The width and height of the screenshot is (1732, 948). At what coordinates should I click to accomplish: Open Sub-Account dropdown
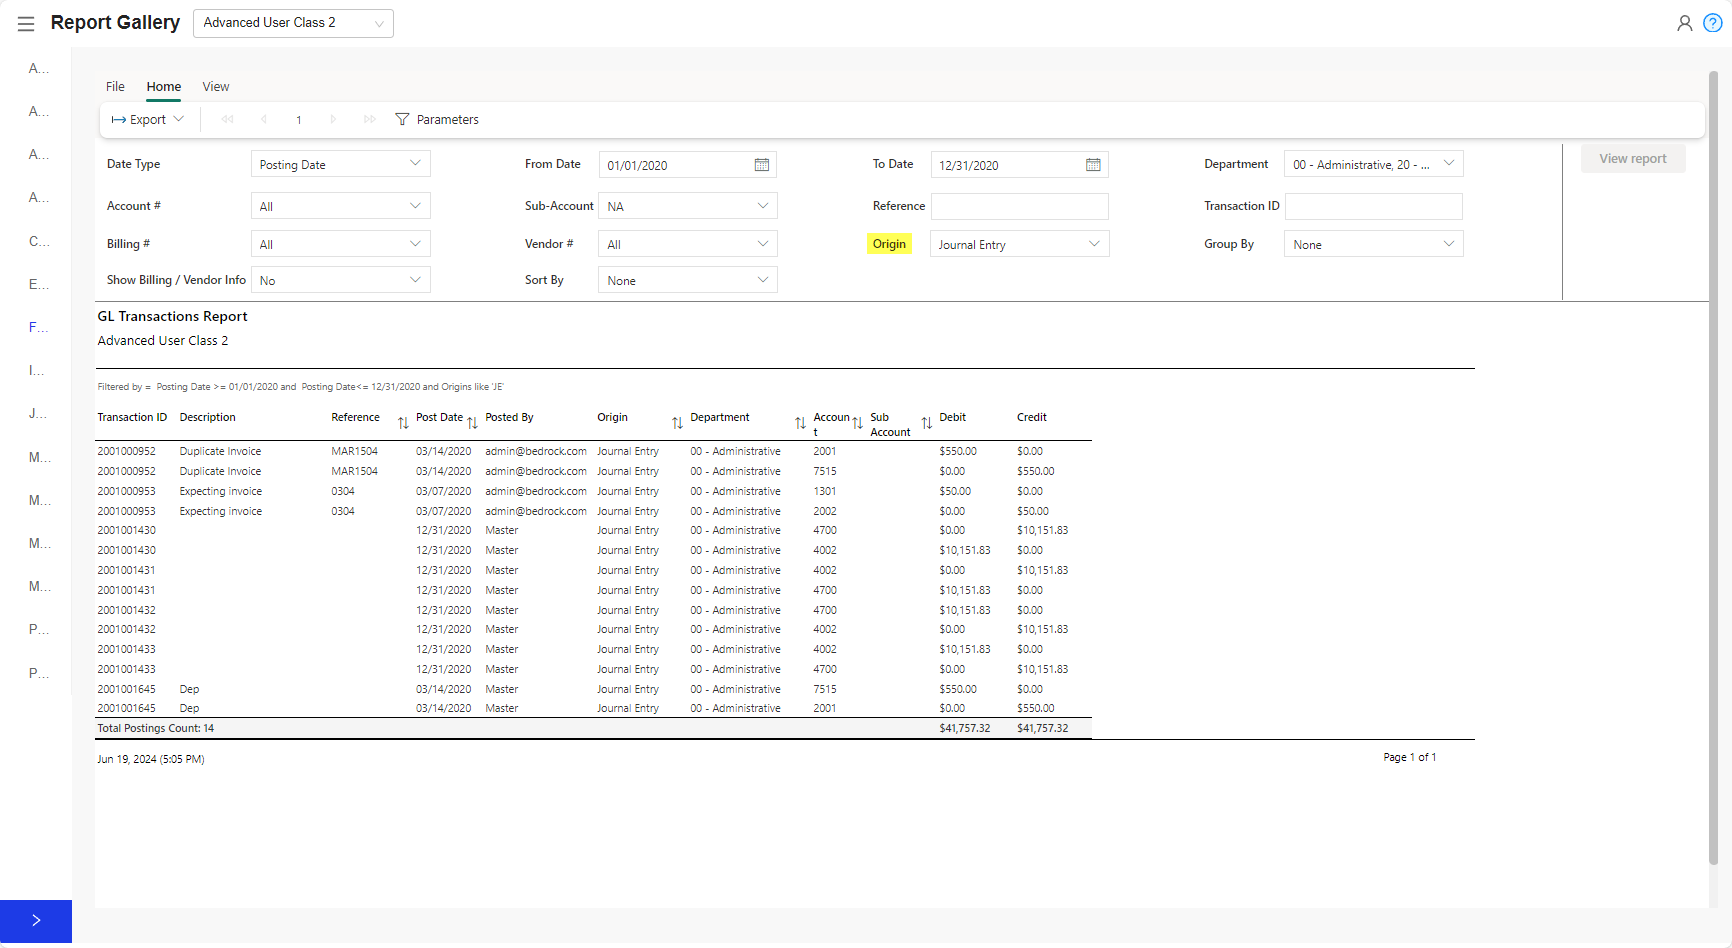(688, 206)
